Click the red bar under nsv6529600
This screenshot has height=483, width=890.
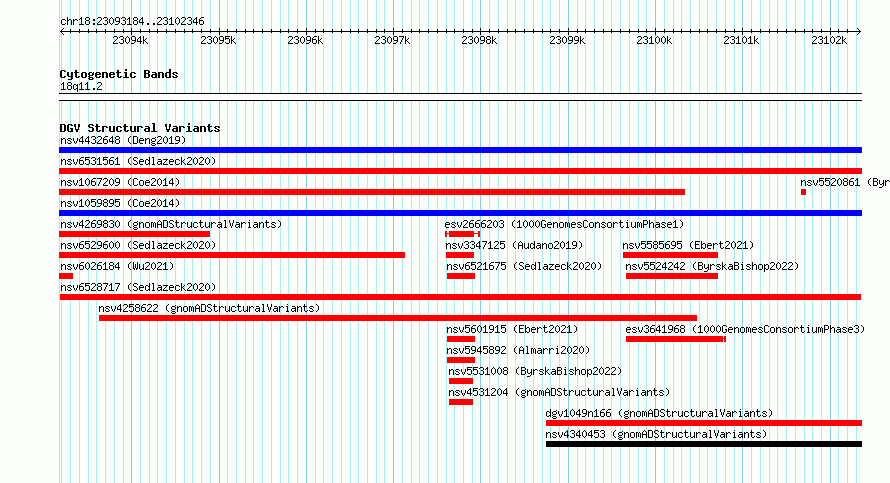point(232,255)
